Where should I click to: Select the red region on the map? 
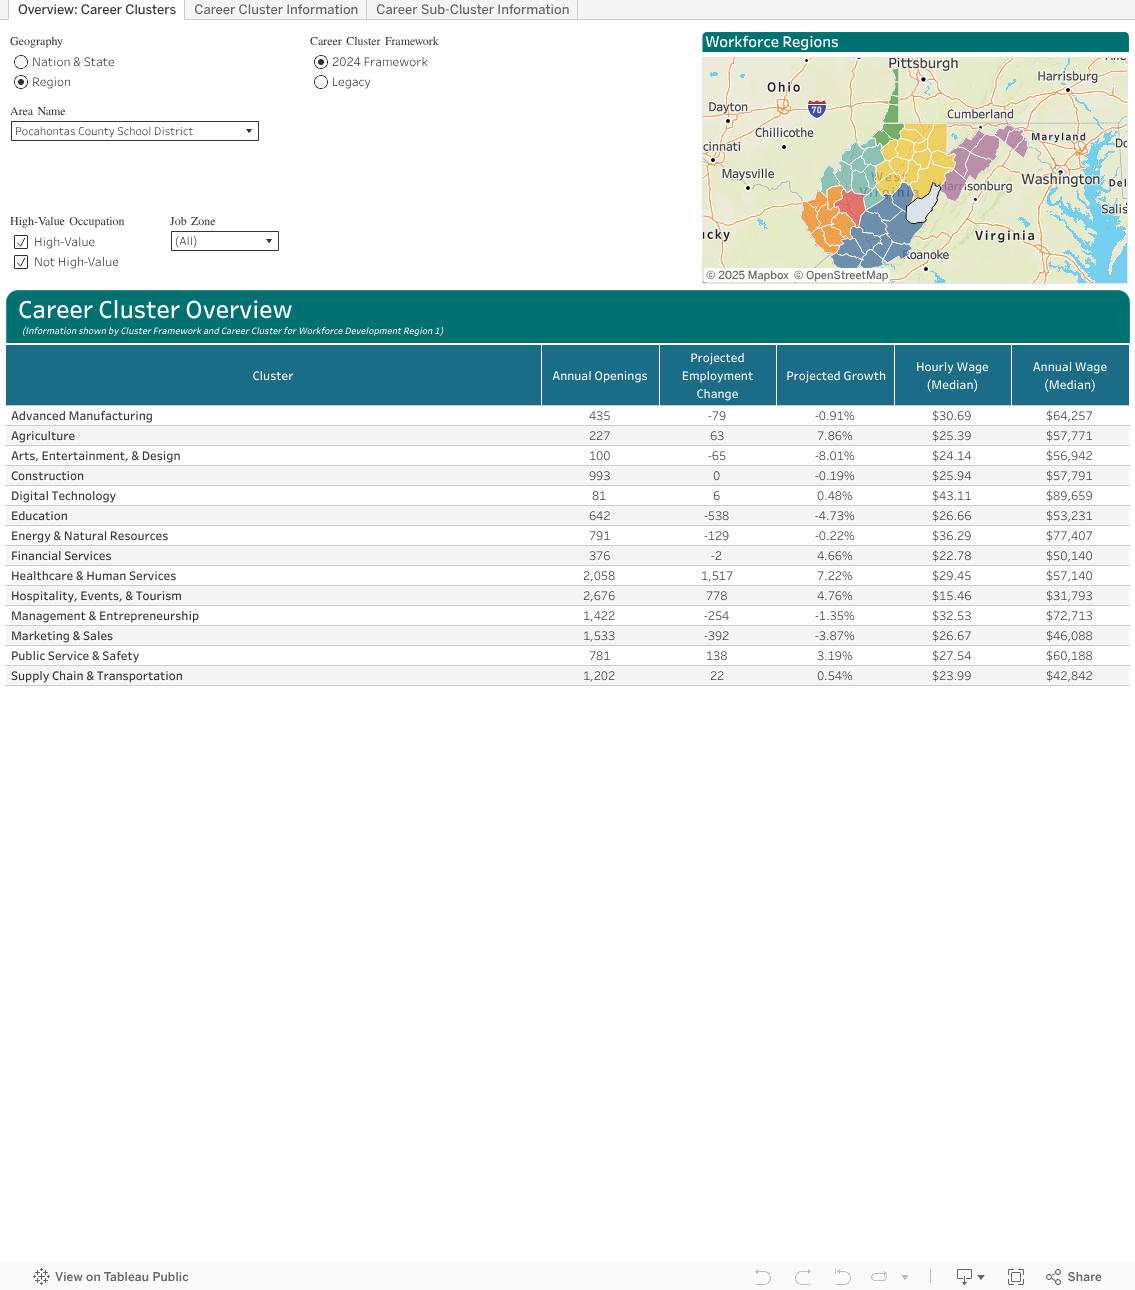click(x=850, y=206)
